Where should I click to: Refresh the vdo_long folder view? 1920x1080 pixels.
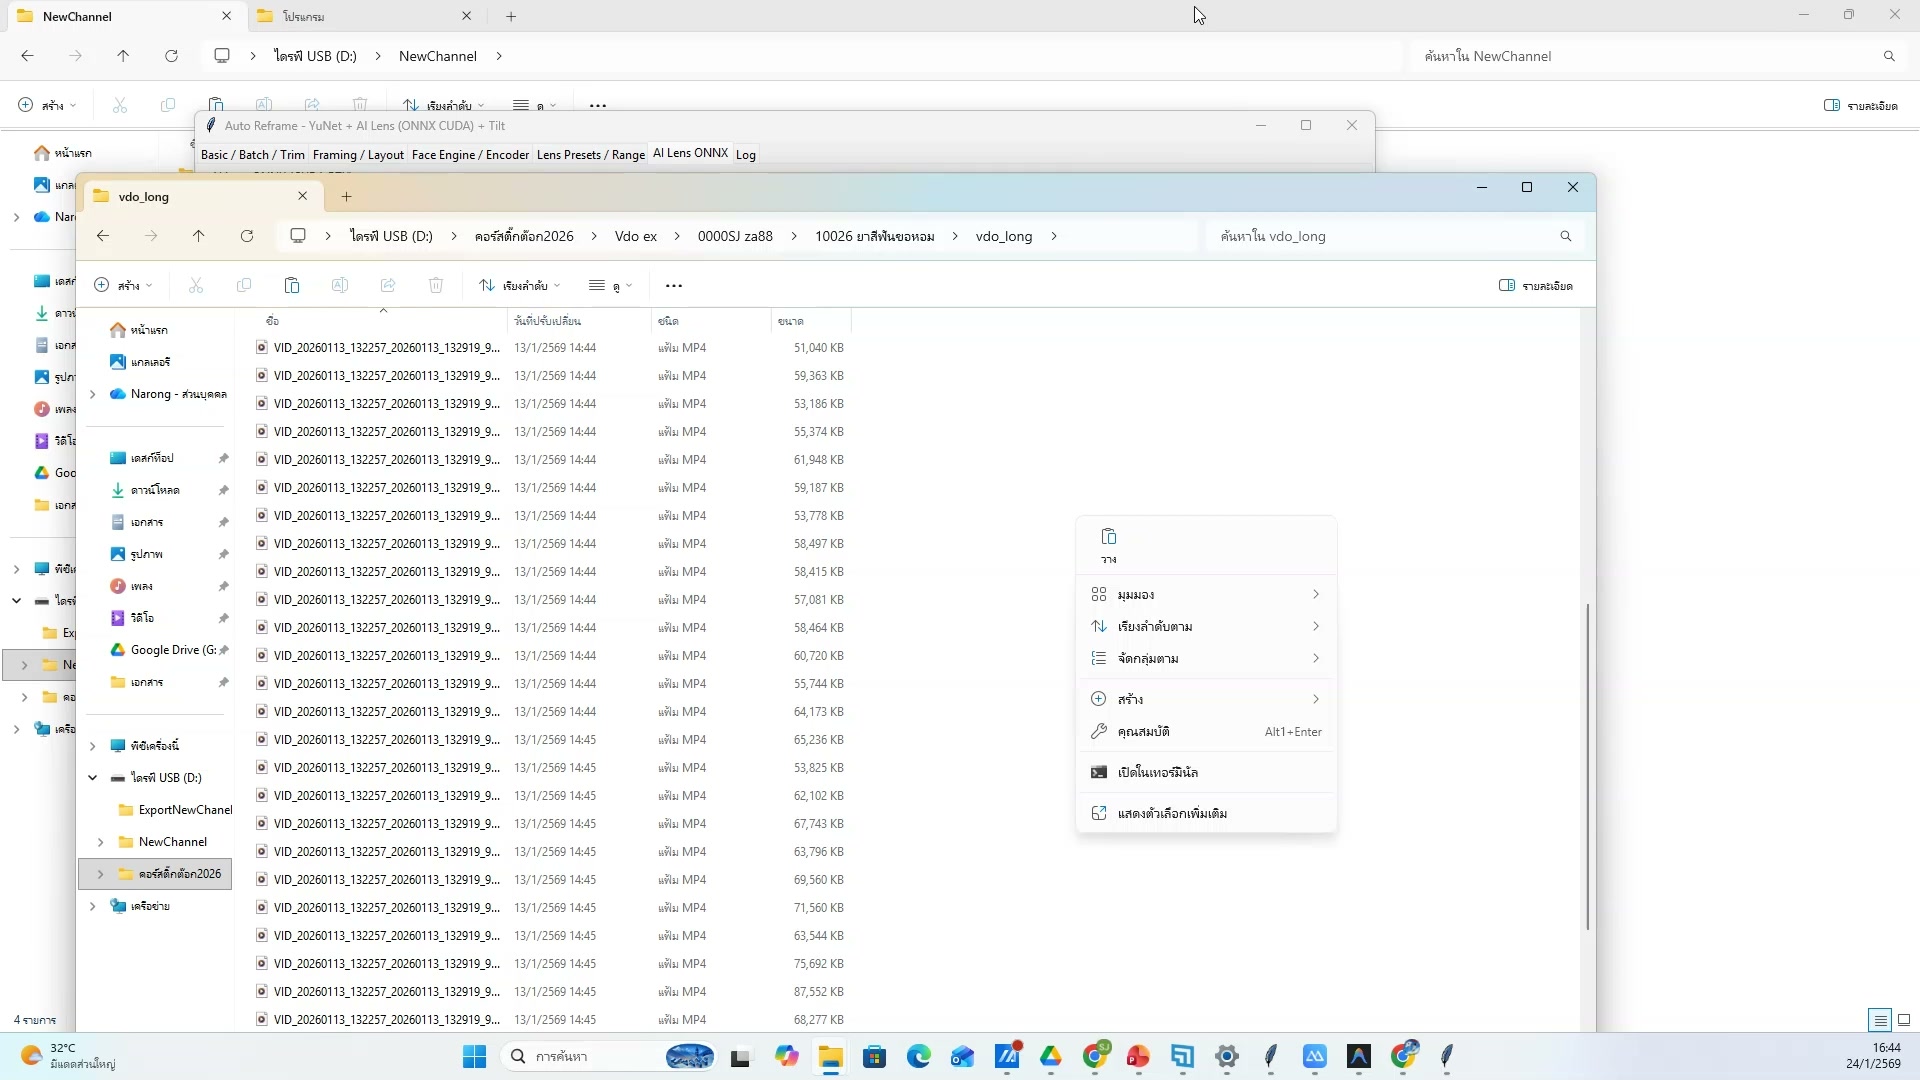[x=247, y=236]
